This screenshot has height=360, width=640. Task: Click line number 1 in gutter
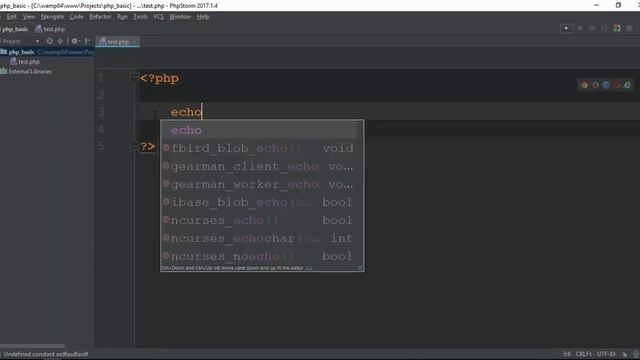click(101, 78)
